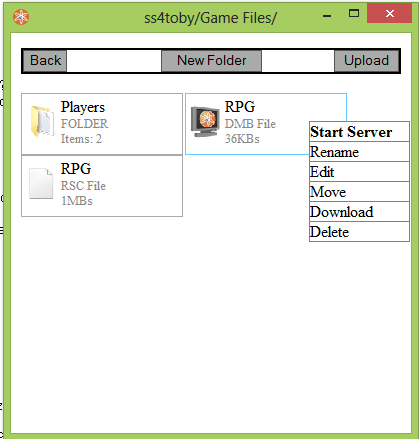This screenshot has width=419, height=439.
Task: Choose Move in the context menu
Action: coord(359,192)
